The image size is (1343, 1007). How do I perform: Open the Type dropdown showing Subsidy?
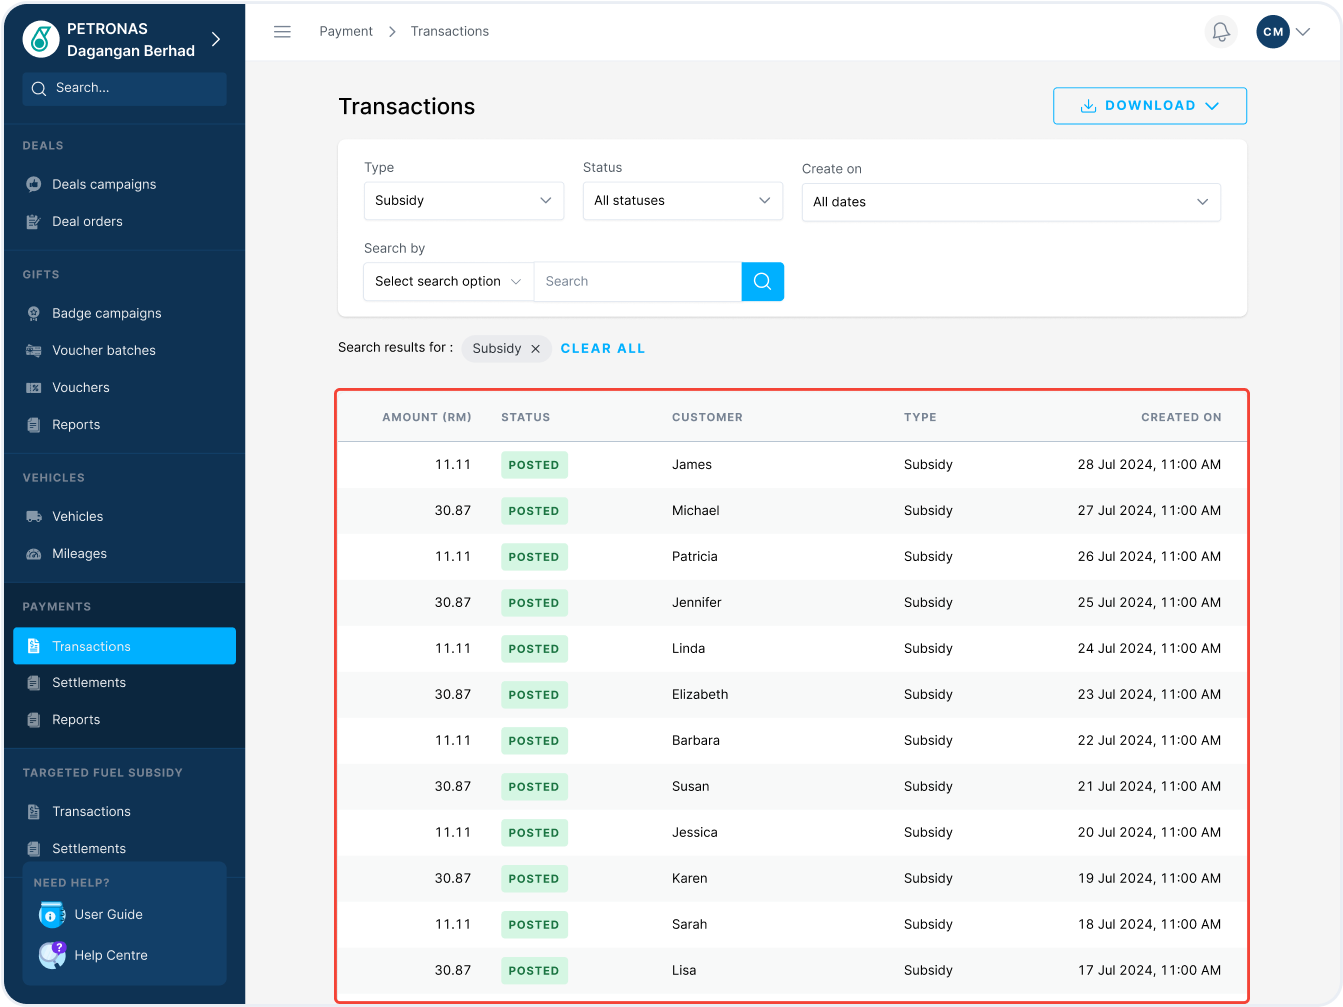[464, 201]
